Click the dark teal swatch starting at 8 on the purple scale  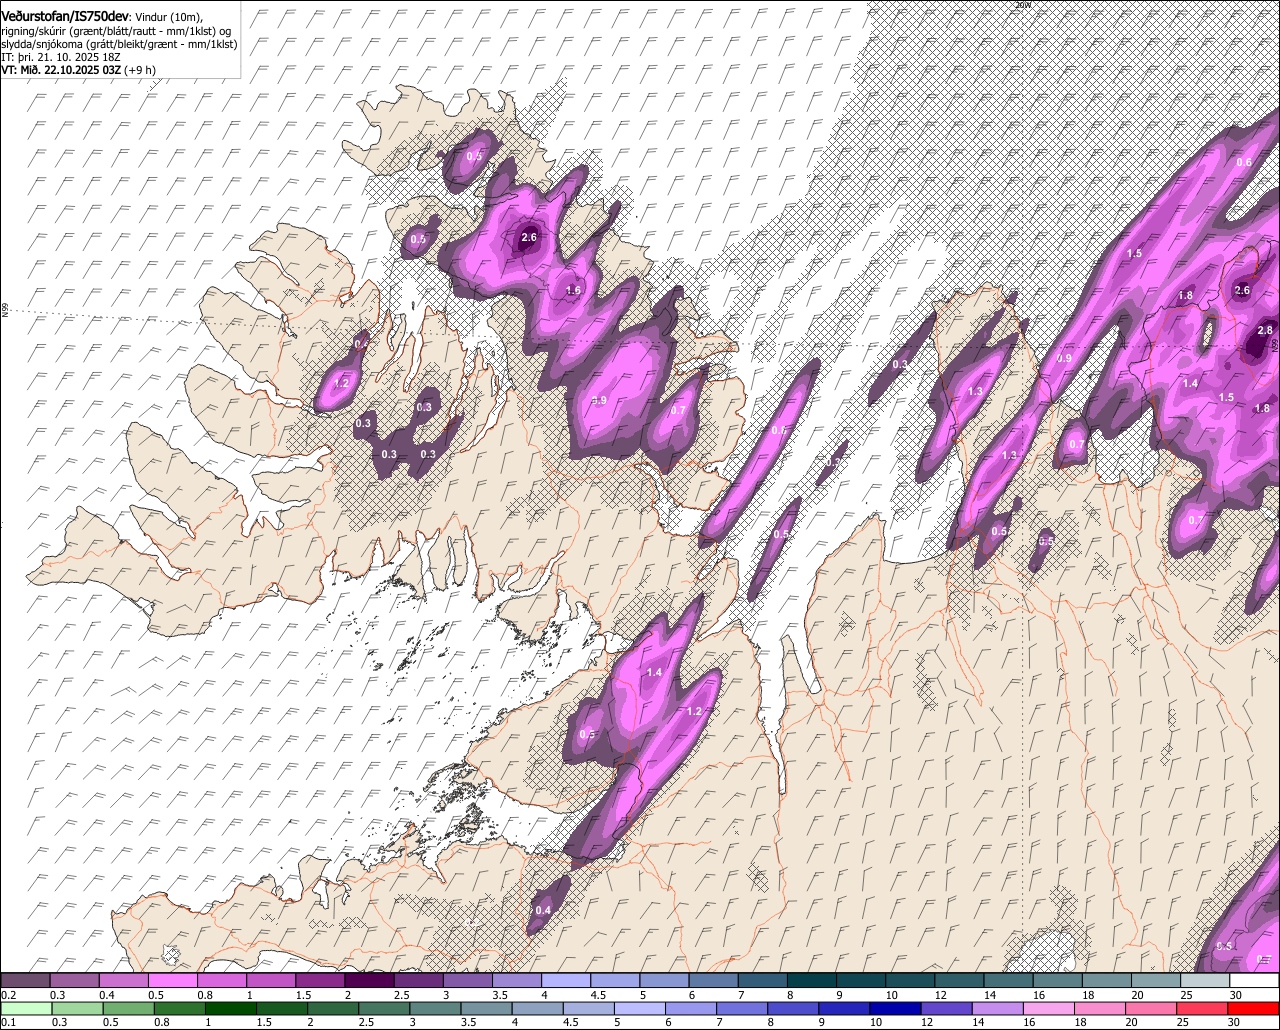tap(812, 981)
